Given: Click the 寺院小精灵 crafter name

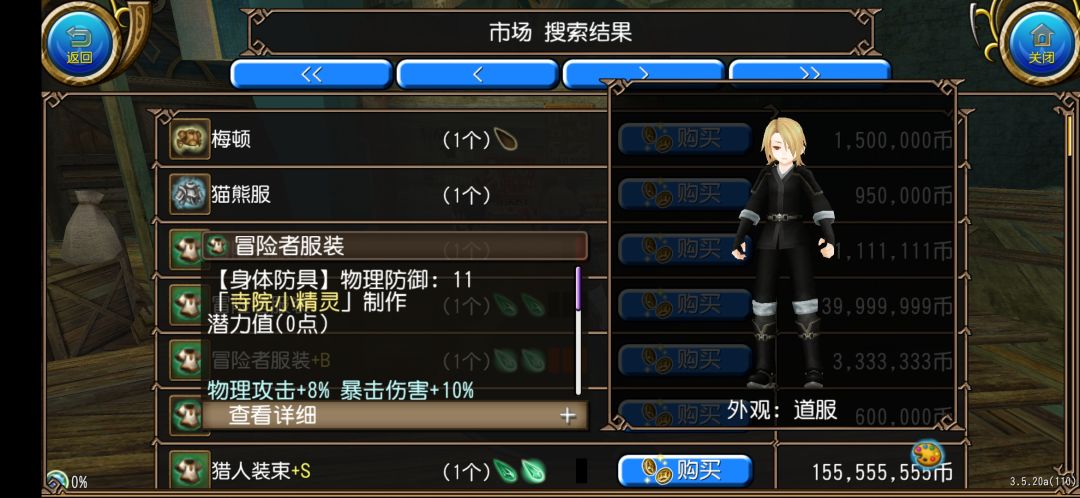Looking at the screenshot, I should pyautogui.click(x=295, y=302).
